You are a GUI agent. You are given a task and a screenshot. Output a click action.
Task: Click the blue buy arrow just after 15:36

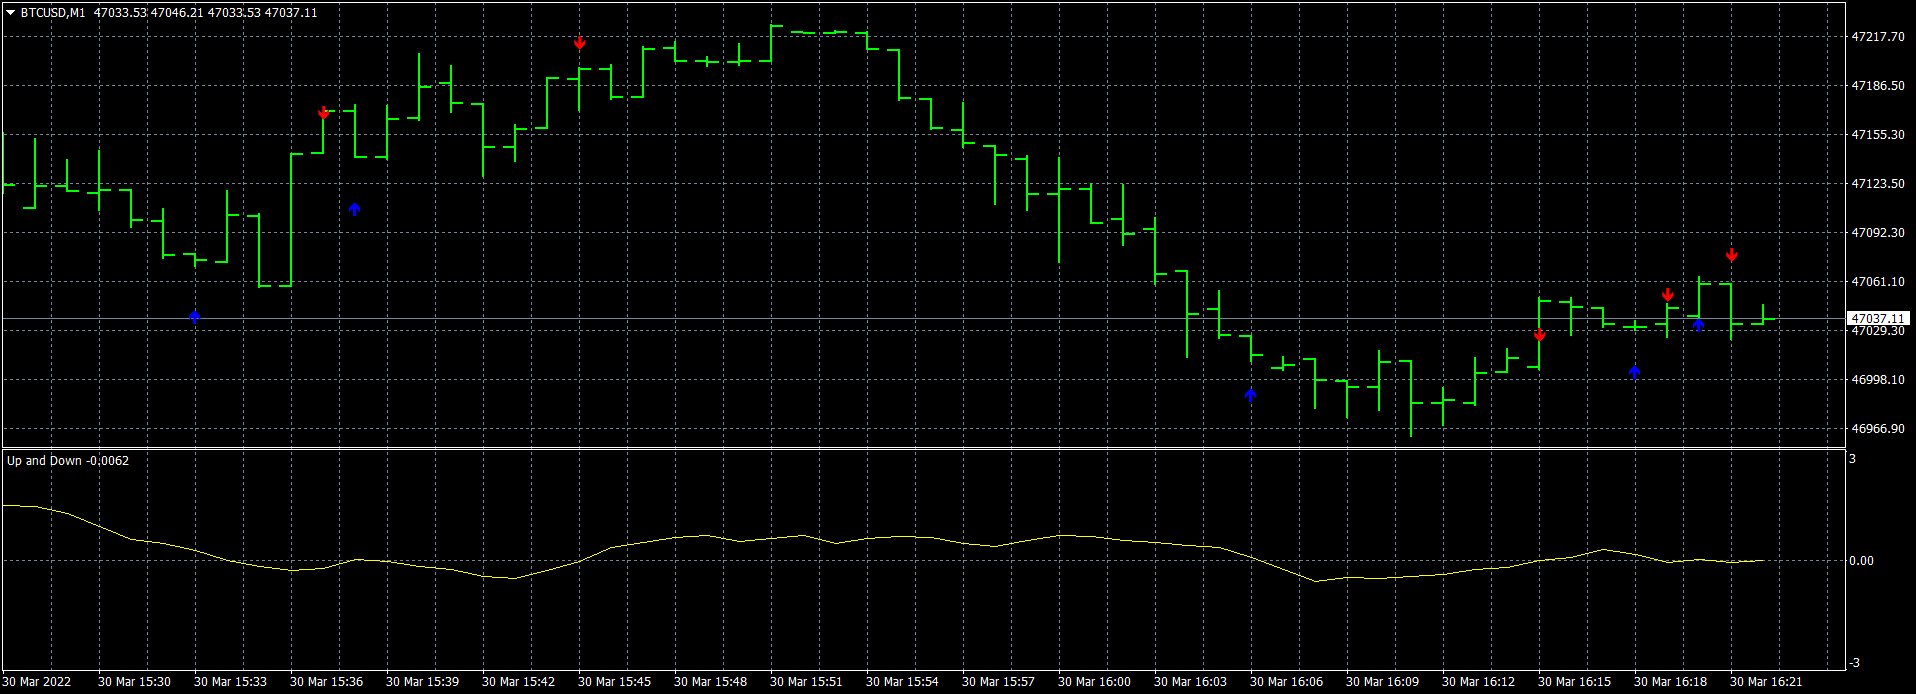coord(355,209)
